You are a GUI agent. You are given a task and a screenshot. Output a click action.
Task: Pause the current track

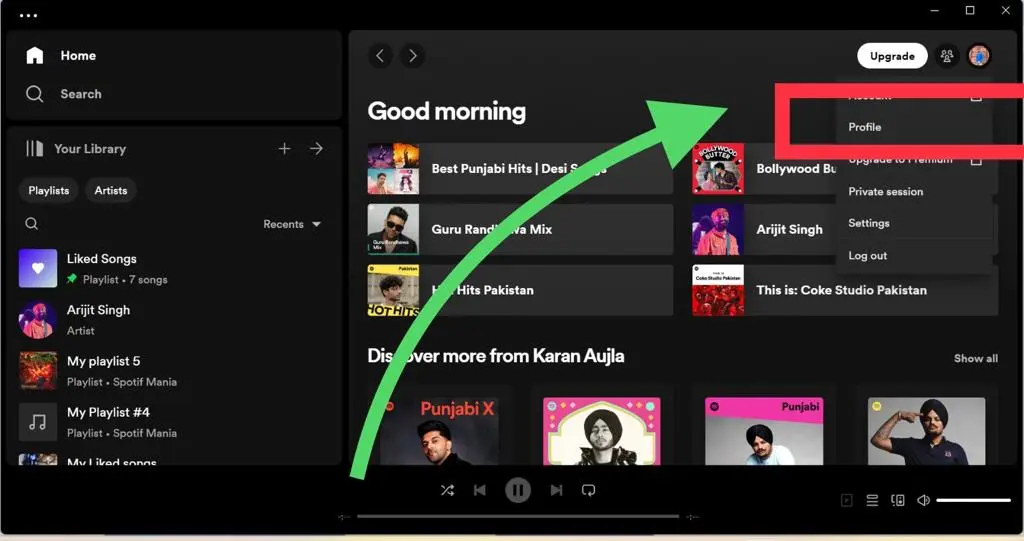pos(518,490)
